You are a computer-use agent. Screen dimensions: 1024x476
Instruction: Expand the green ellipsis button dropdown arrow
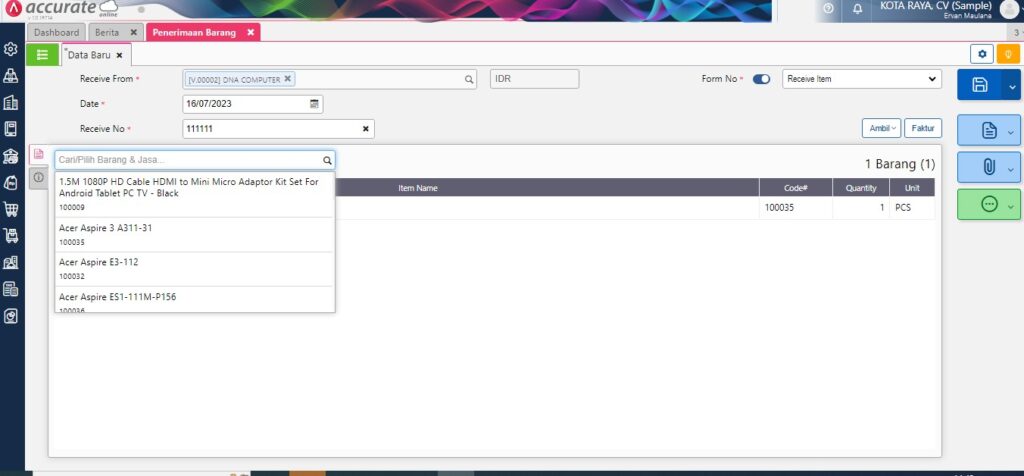(x=1012, y=207)
